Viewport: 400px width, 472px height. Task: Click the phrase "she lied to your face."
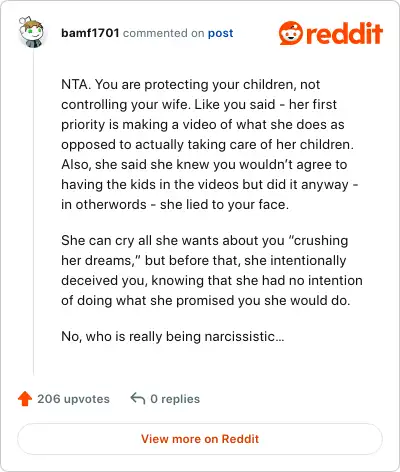point(224,205)
